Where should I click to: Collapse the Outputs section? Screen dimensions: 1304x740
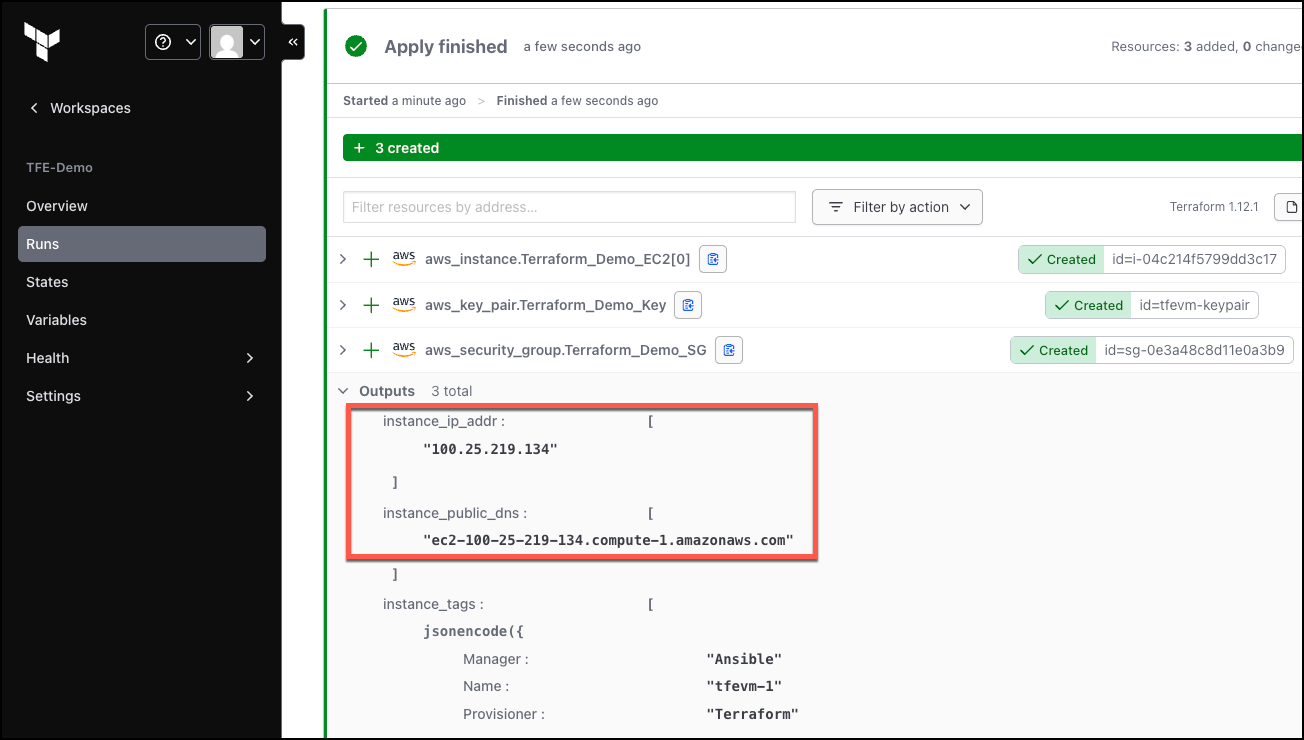click(343, 391)
